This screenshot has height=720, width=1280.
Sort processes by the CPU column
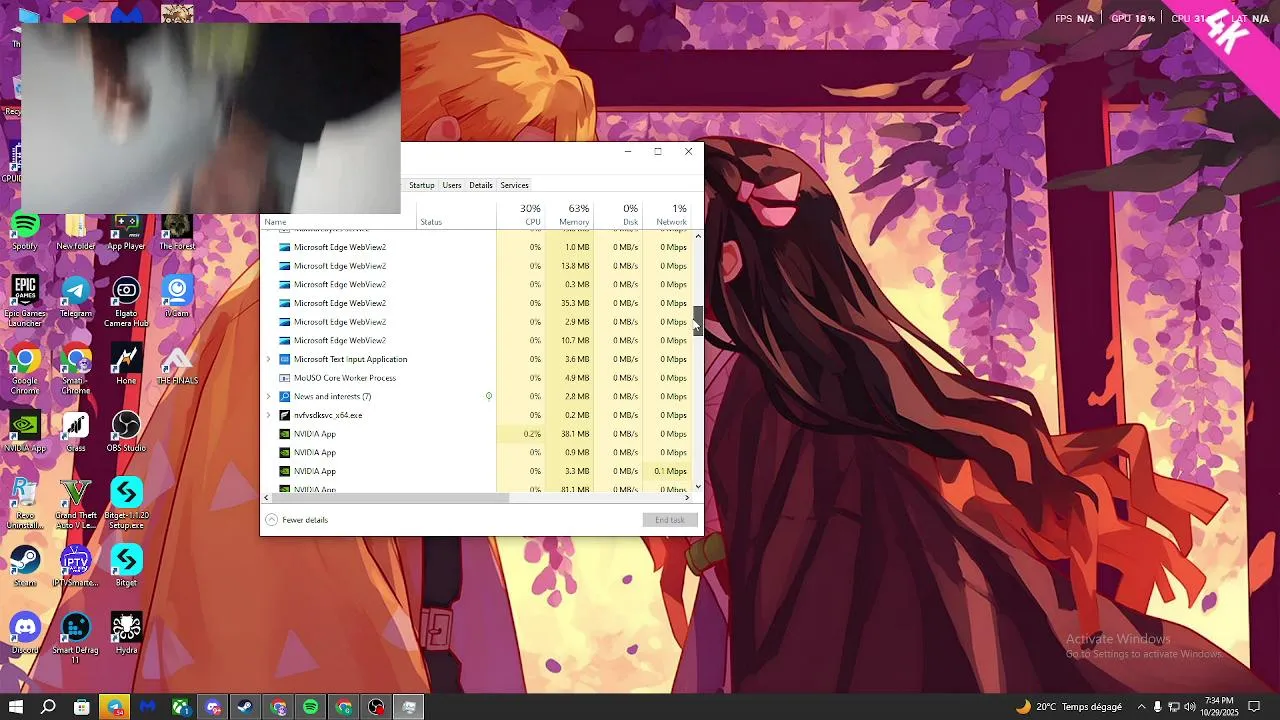521,215
